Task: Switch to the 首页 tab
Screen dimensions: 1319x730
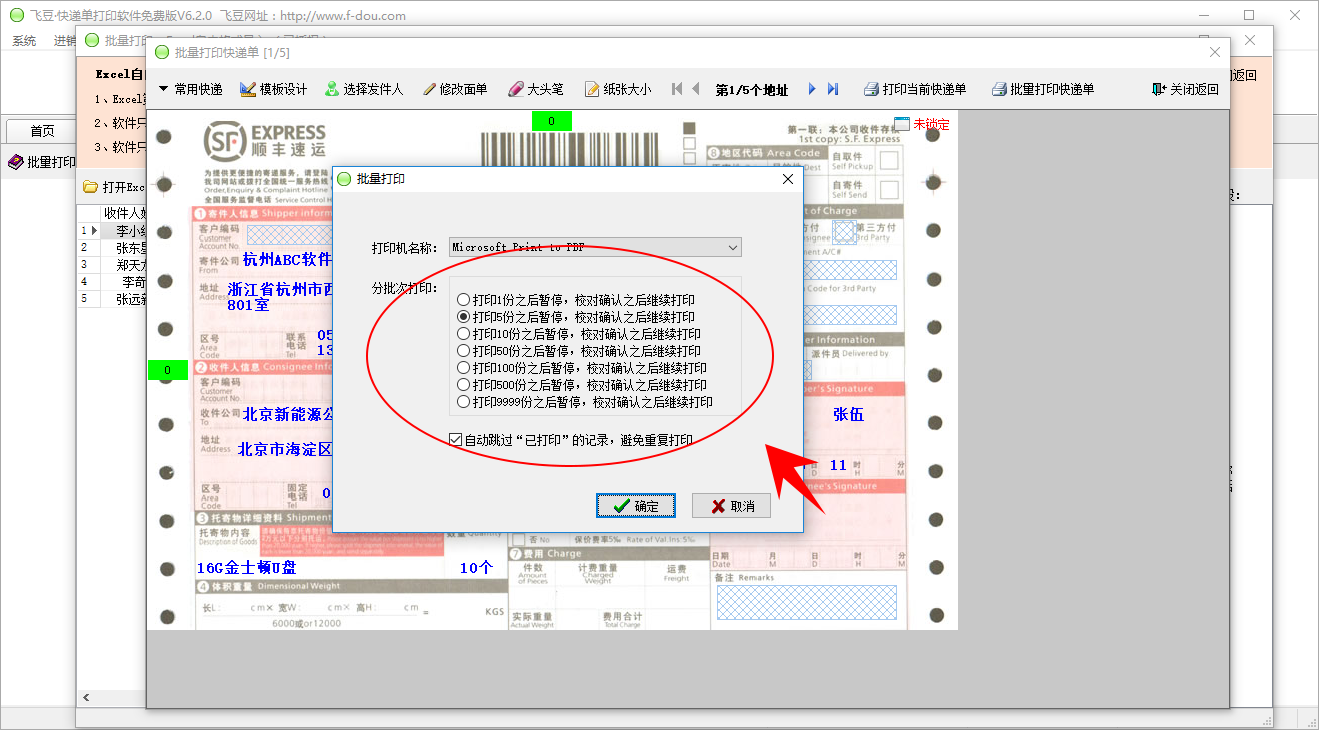Action: point(42,131)
